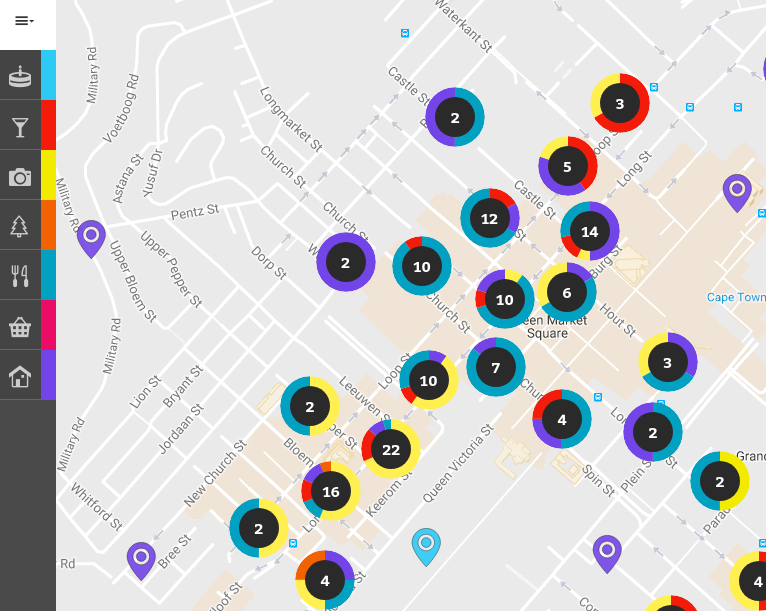Image resolution: width=767 pixels, height=611 pixels.
Task: Click bus stop icon near Waterkant St
Action: (405, 33)
